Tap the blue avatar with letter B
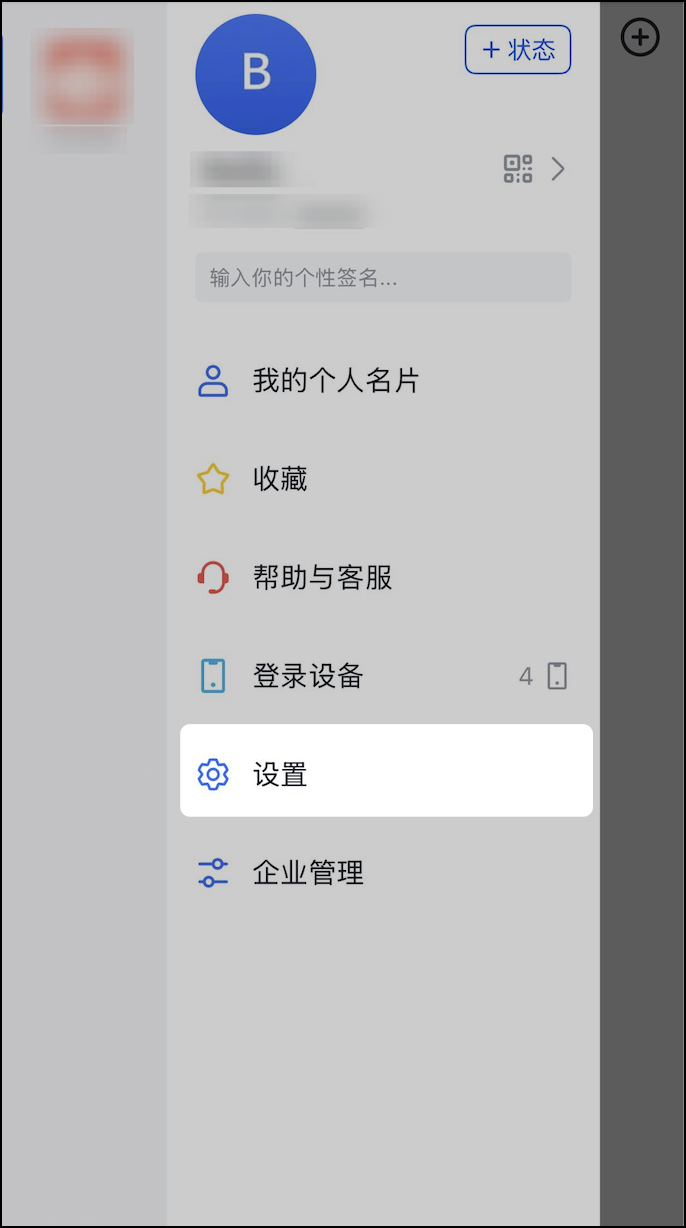 pos(255,74)
